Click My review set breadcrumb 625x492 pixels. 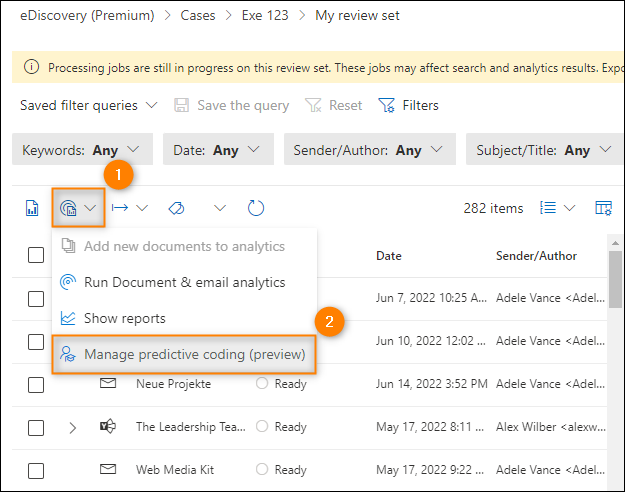pyautogui.click(x=357, y=16)
